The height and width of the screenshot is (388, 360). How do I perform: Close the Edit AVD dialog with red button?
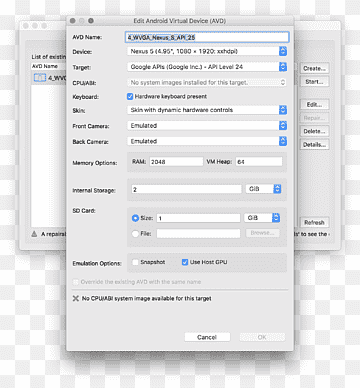[73, 21]
